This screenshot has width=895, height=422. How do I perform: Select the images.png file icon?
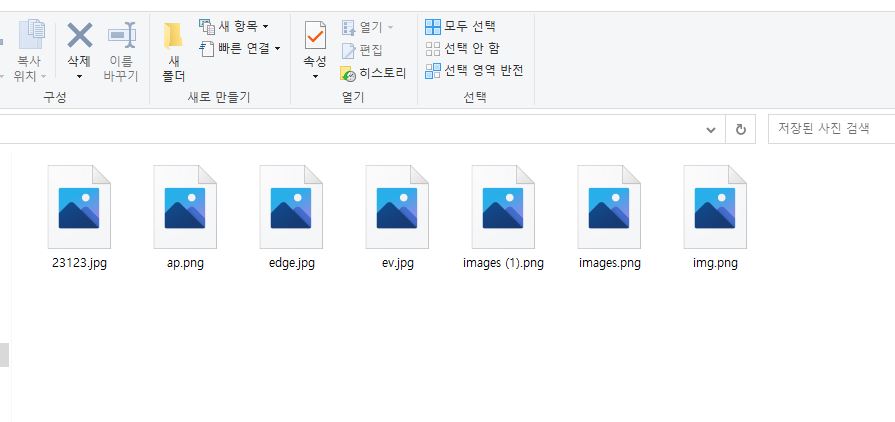point(609,207)
